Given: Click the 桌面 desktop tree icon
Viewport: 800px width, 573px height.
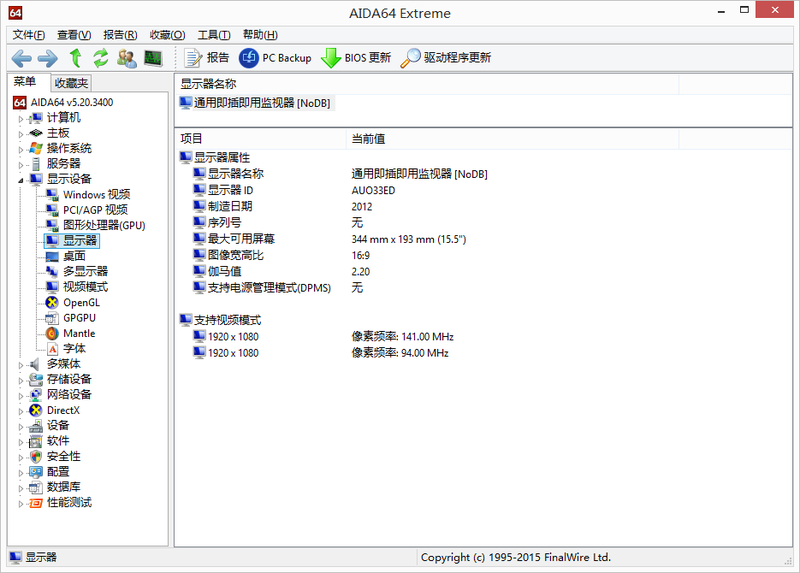Looking at the screenshot, I should pyautogui.click(x=52, y=256).
